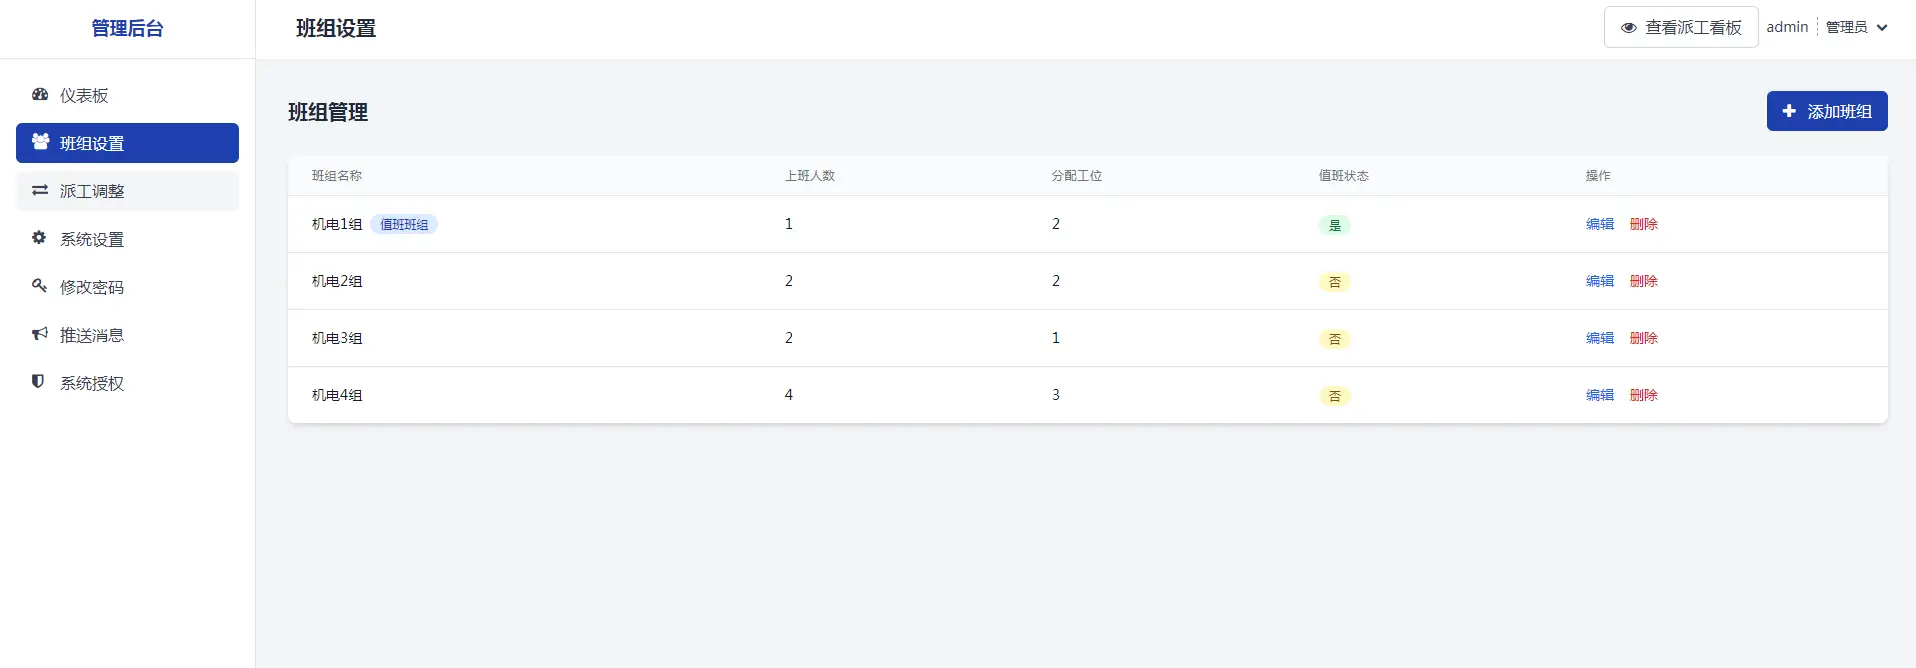Click the chevron next to 管理员
Screen dimensions: 1916x668
tap(1885, 27)
